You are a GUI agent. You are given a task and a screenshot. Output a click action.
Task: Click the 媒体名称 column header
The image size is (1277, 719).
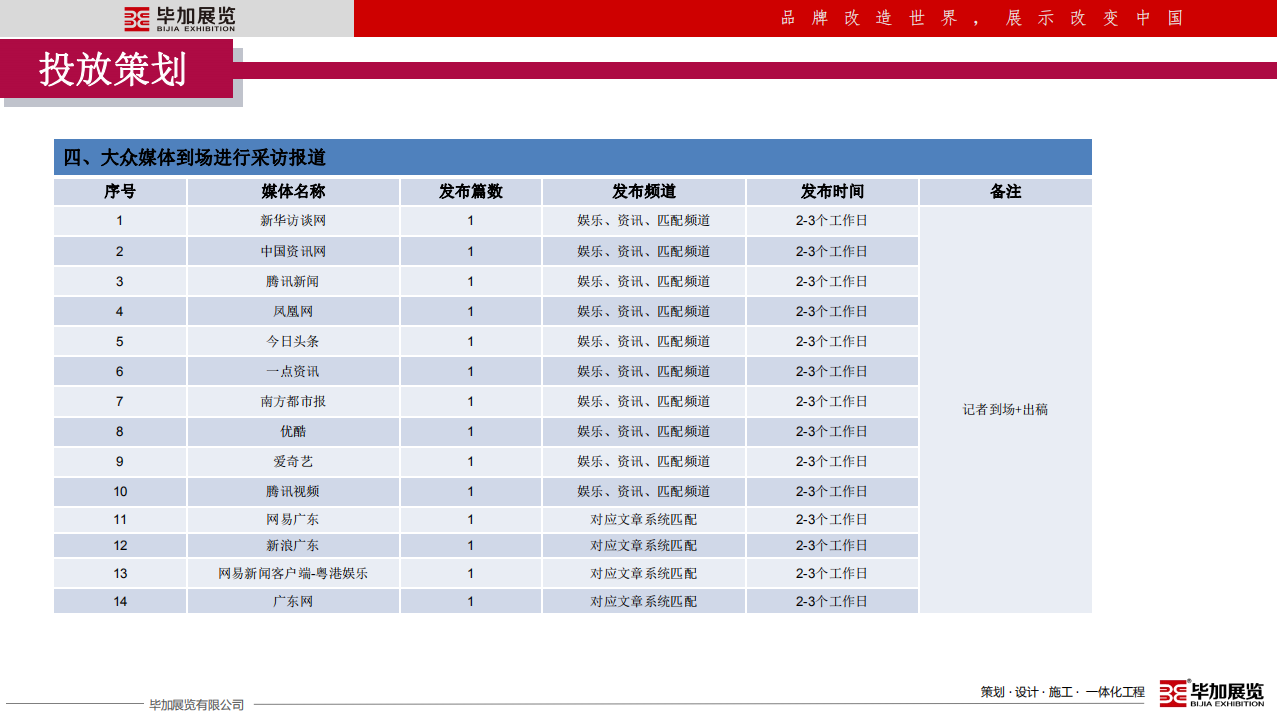[293, 191]
